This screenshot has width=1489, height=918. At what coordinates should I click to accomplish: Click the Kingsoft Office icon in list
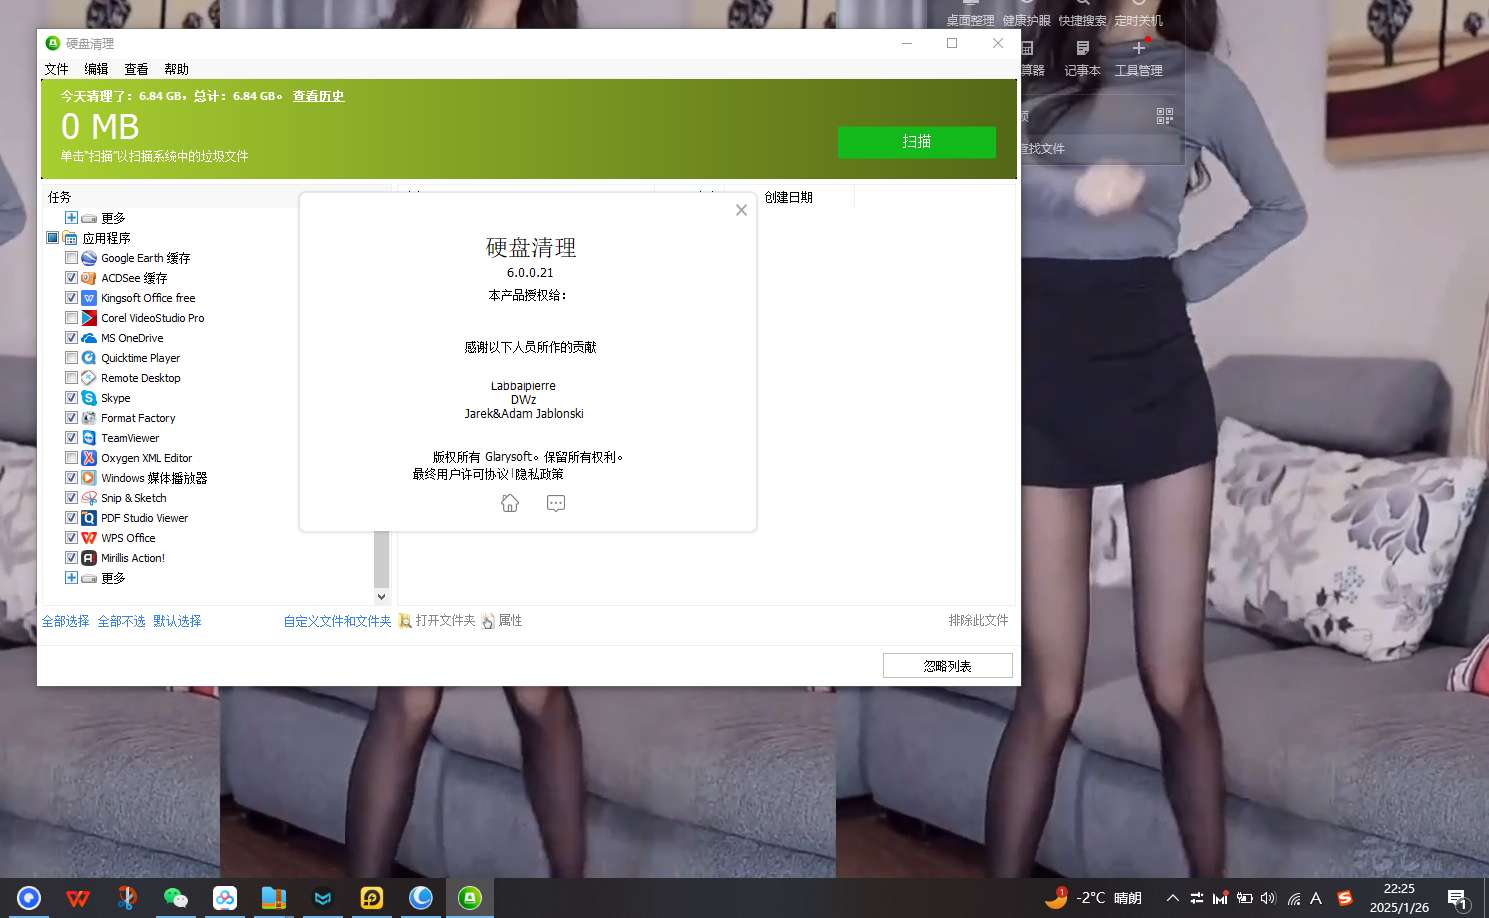89,298
